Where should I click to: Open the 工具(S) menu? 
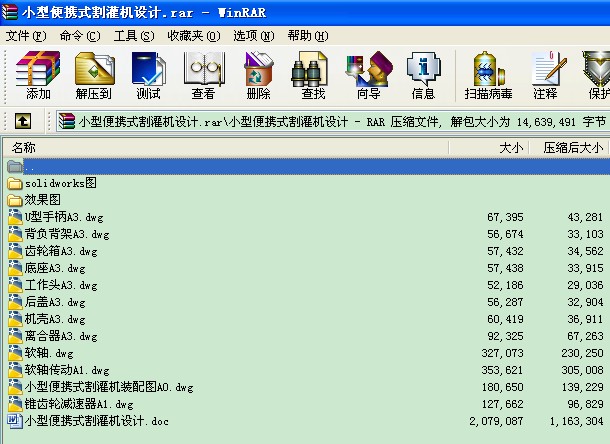(133, 36)
